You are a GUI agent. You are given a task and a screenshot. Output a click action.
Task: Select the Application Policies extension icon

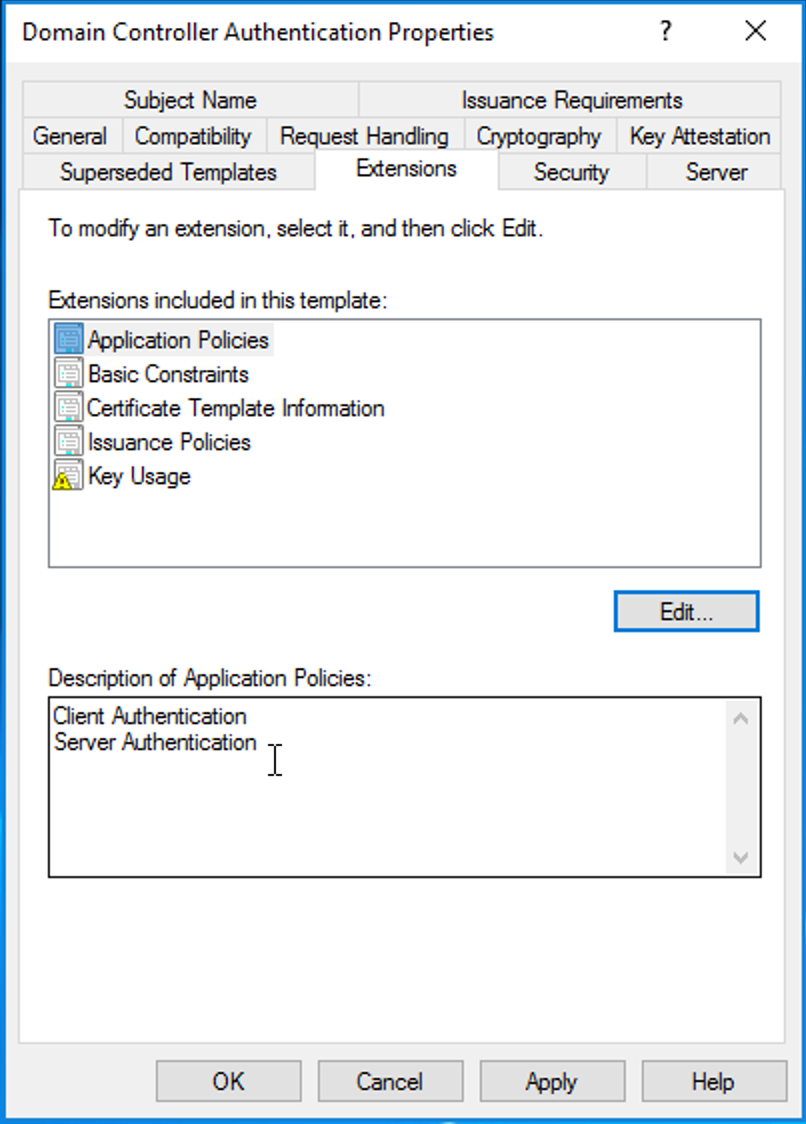tap(69, 339)
